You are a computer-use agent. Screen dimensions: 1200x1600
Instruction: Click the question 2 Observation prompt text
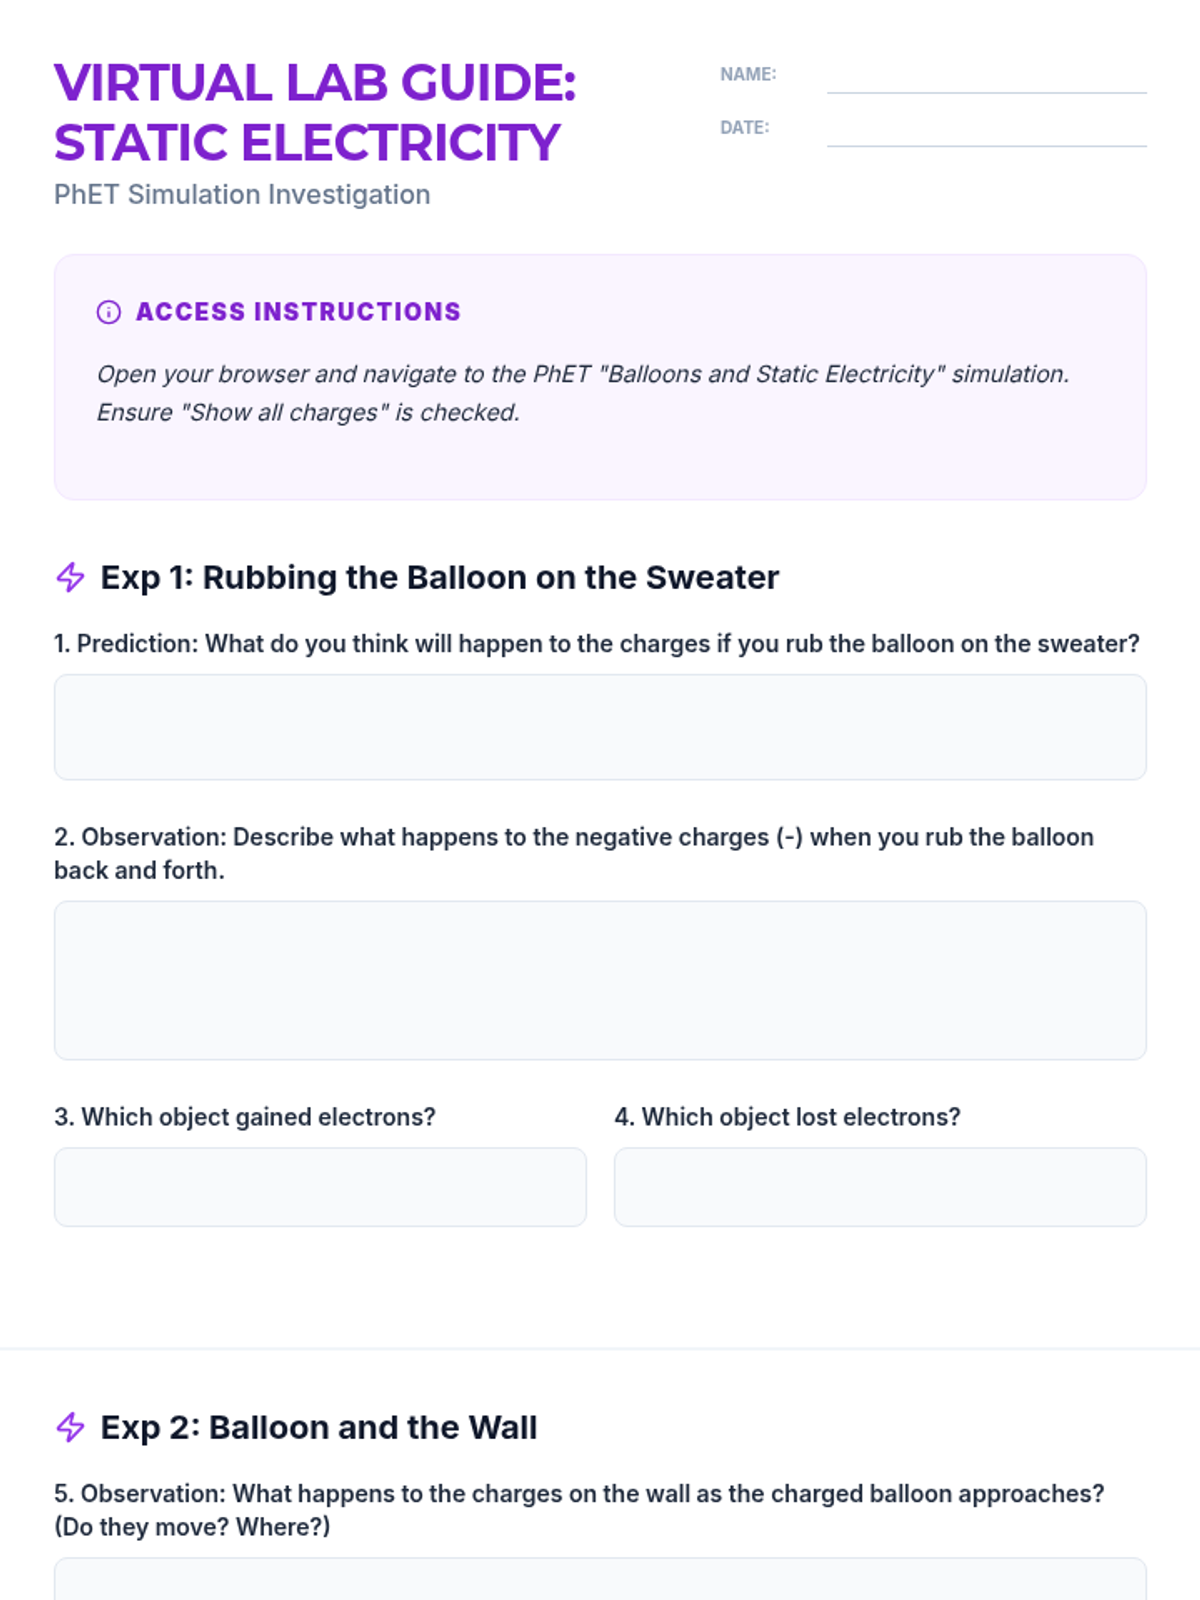573,853
